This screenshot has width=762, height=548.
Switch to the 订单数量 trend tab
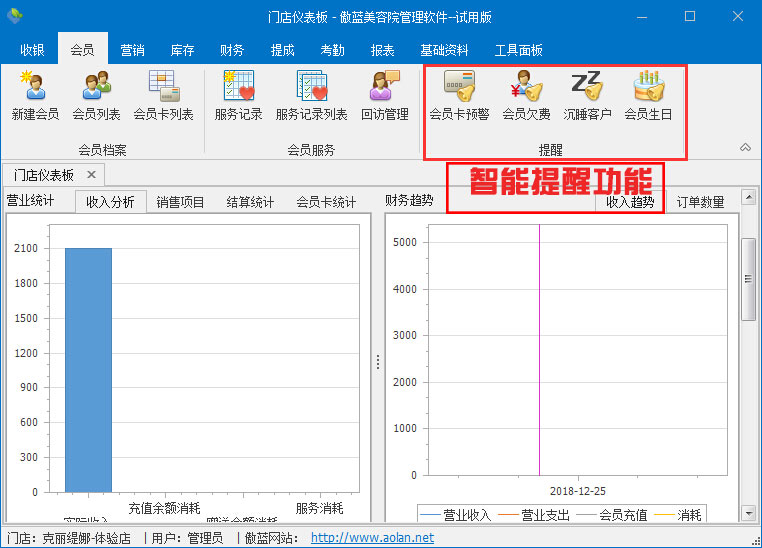(x=700, y=202)
